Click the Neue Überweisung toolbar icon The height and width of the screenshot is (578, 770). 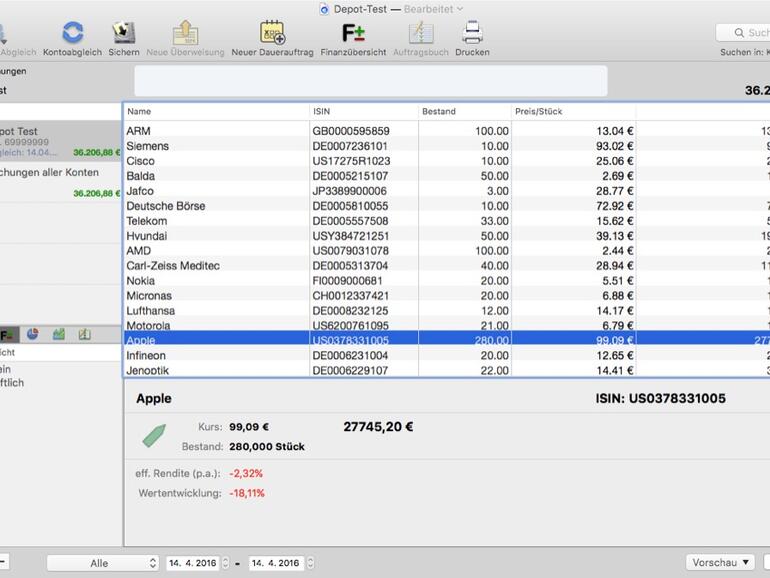(185, 33)
